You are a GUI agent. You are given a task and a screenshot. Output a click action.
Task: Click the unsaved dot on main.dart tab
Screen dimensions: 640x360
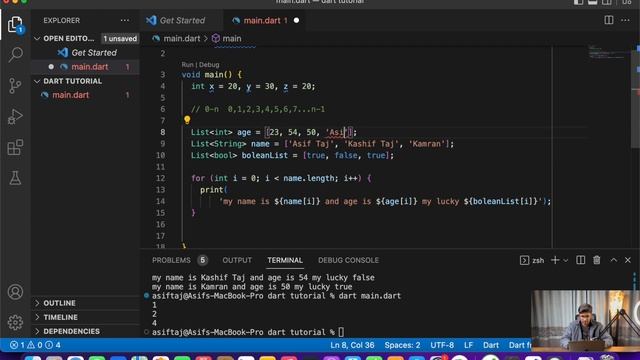click(296, 20)
